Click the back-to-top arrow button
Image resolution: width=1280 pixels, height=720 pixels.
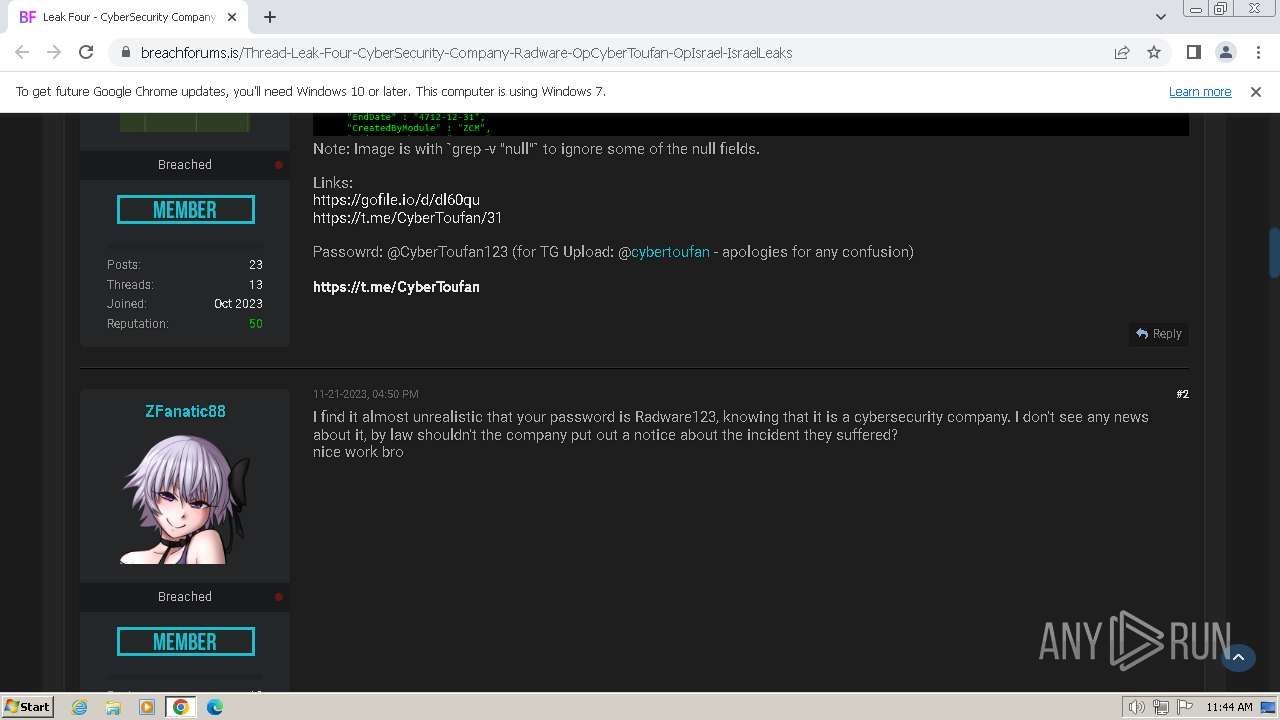(1238, 657)
